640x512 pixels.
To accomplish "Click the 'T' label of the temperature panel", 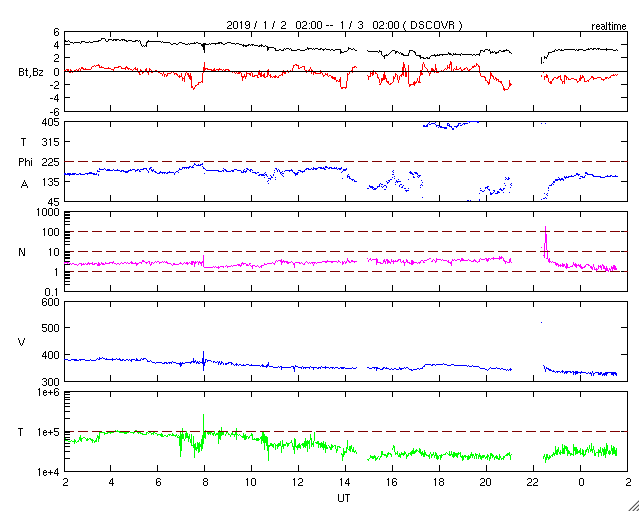I will coord(21,432).
